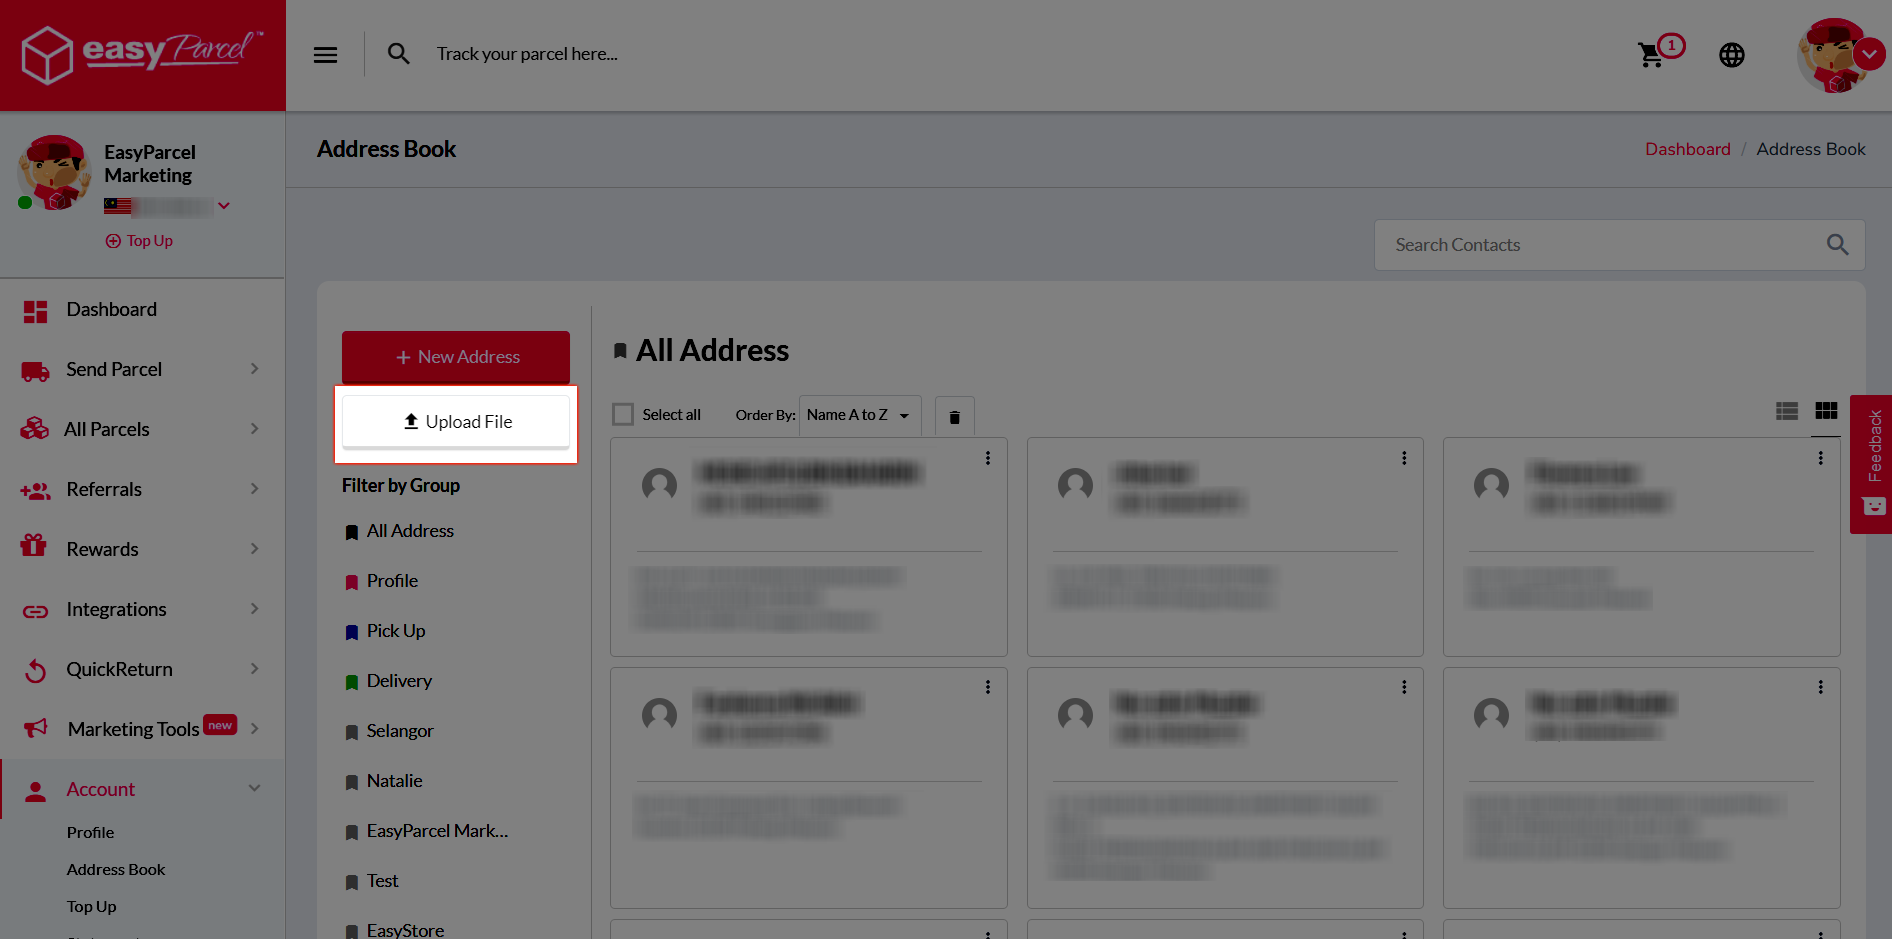
Task: Expand the top-right avatar dropdown arrow
Action: tap(1869, 54)
